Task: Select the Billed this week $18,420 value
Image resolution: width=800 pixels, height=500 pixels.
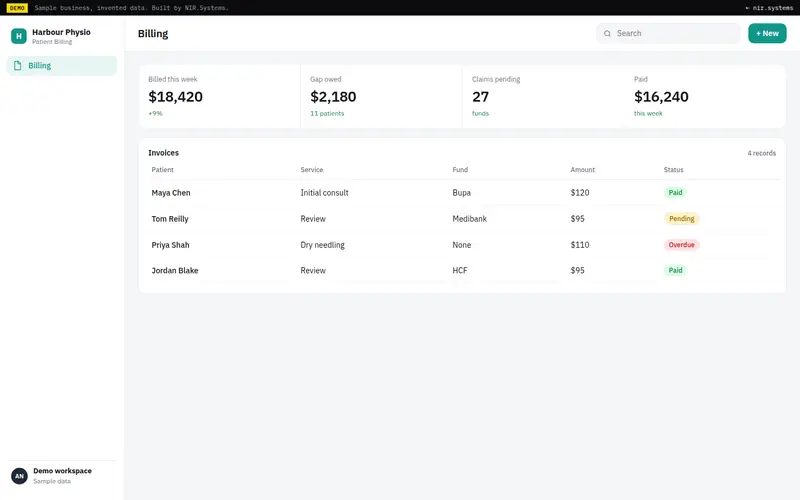Action: pyautogui.click(x=176, y=96)
